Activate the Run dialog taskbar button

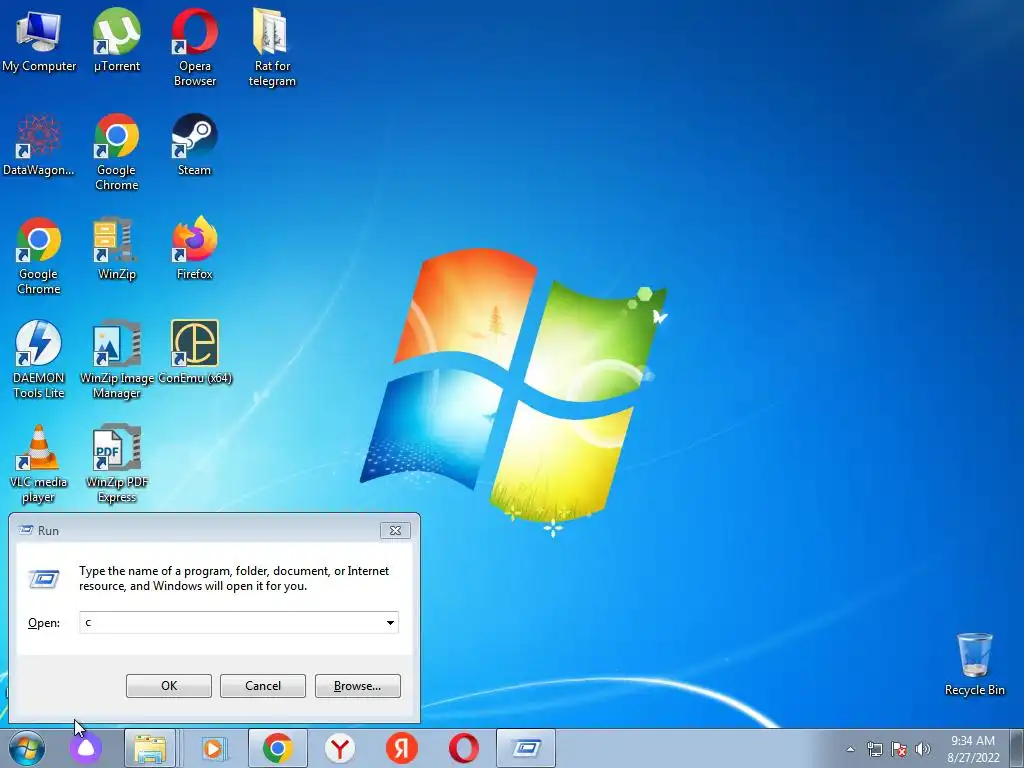tap(526, 748)
